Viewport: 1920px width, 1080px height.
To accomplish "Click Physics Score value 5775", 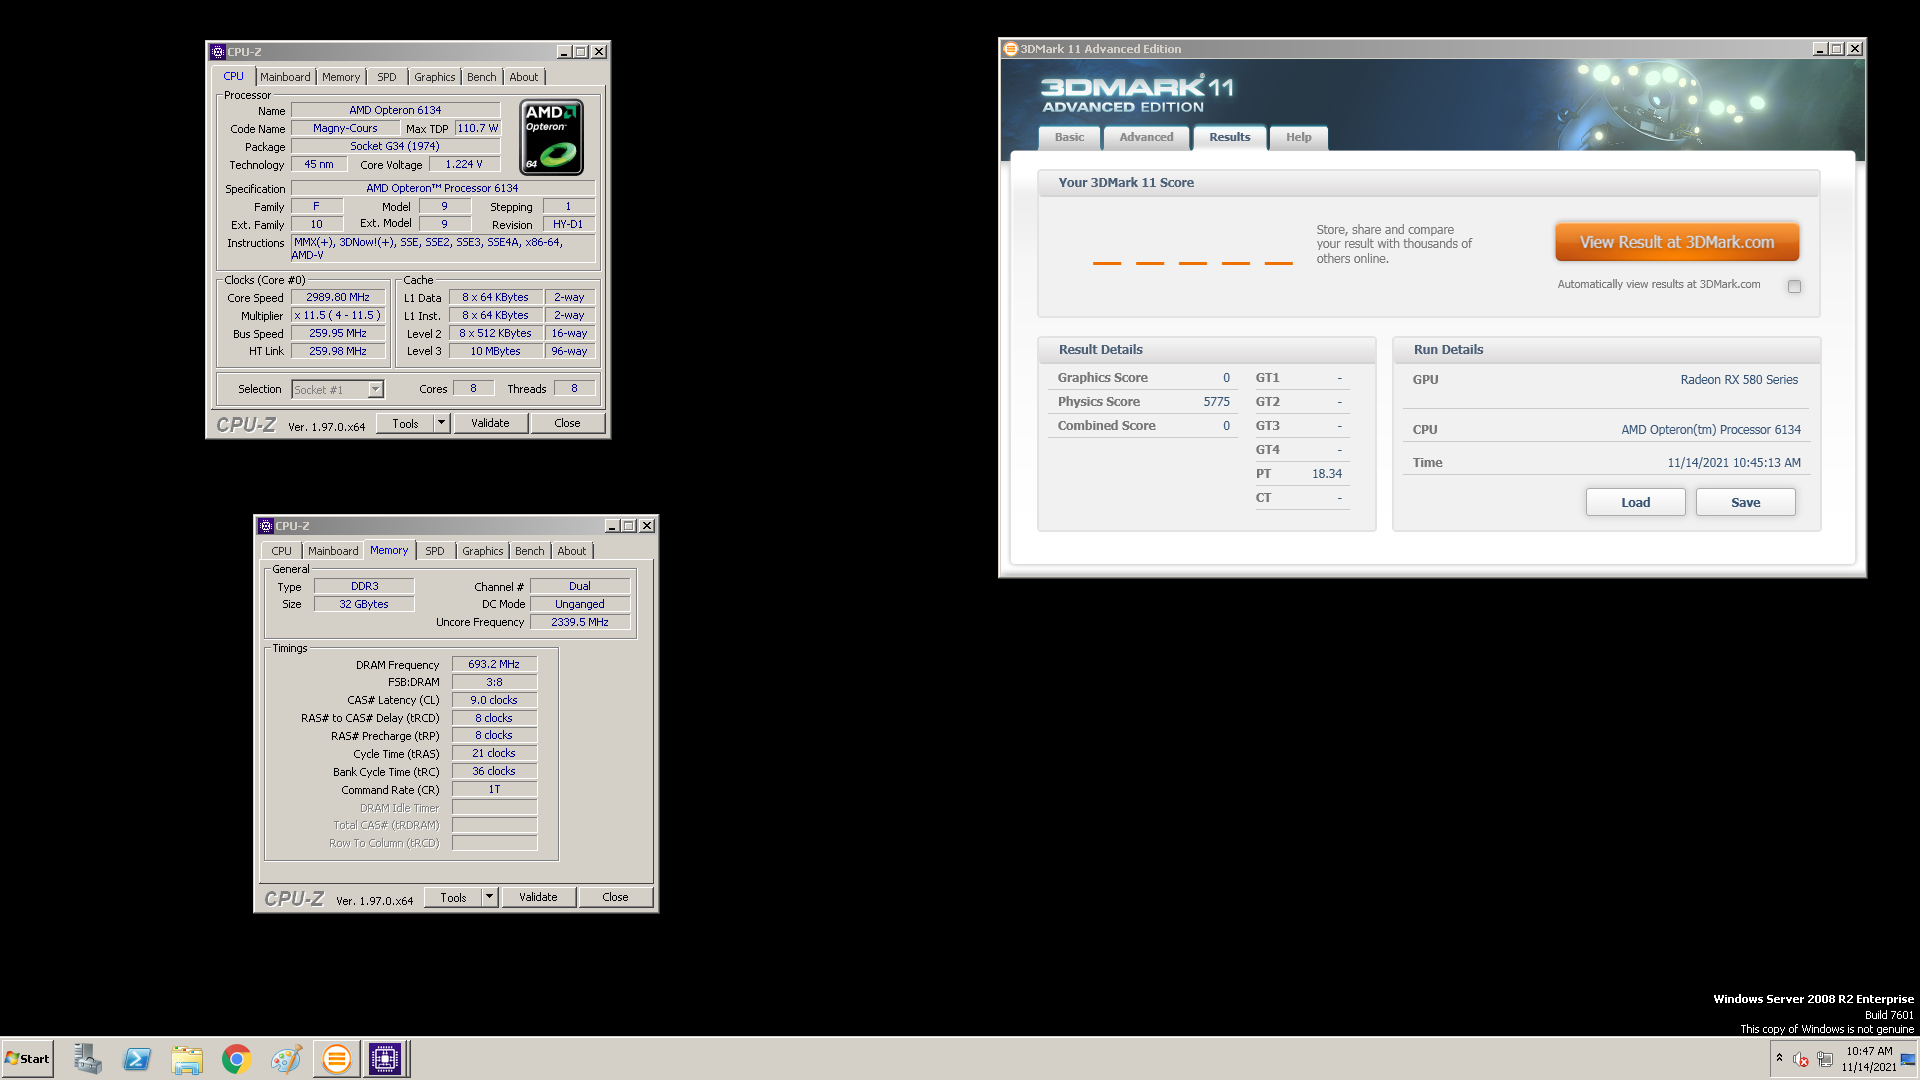I will (1216, 402).
